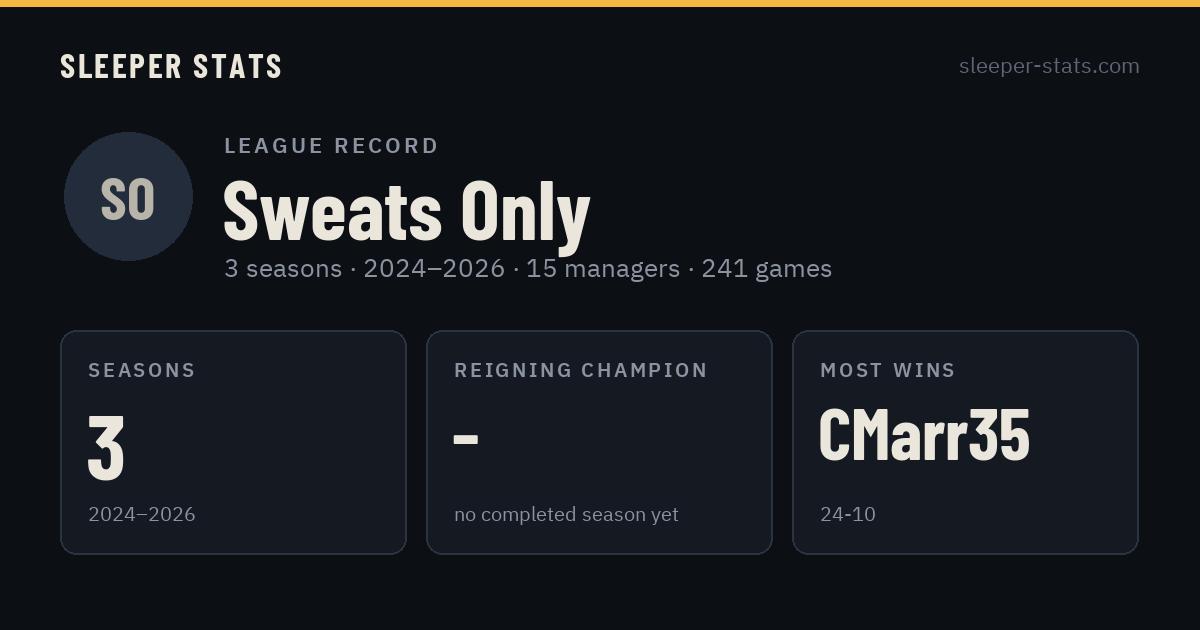The image size is (1200, 630).
Task: Click the REIGNING CHAMPION heading
Action: click(x=581, y=370)
